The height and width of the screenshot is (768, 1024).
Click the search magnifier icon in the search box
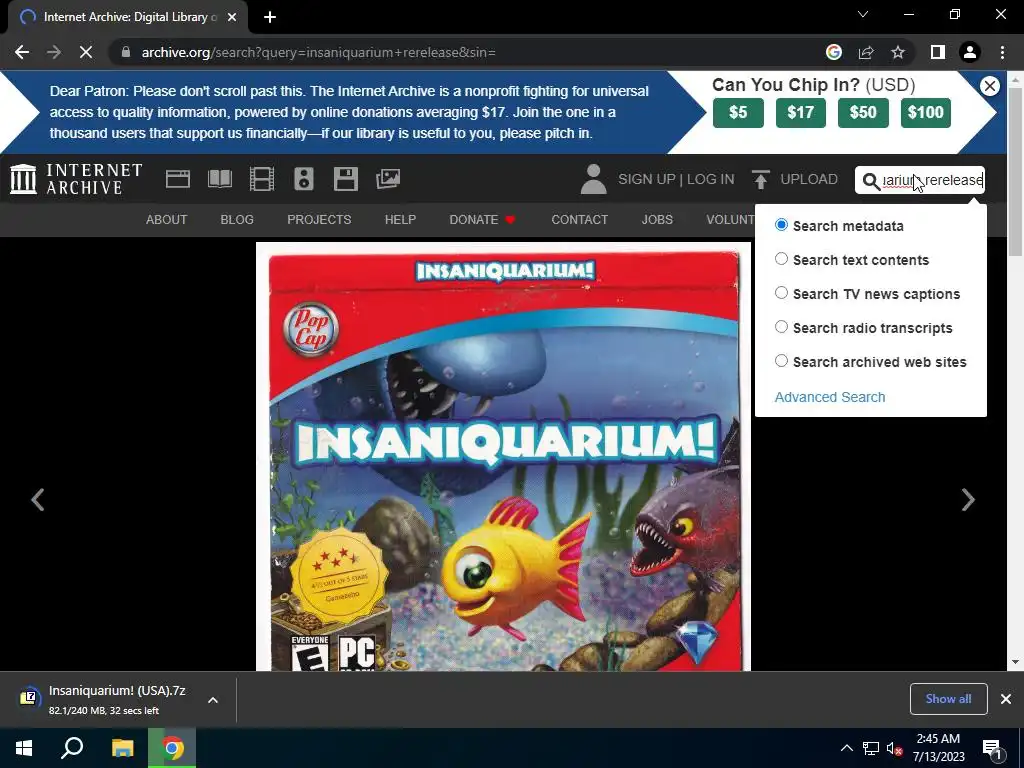click(871, 180)
